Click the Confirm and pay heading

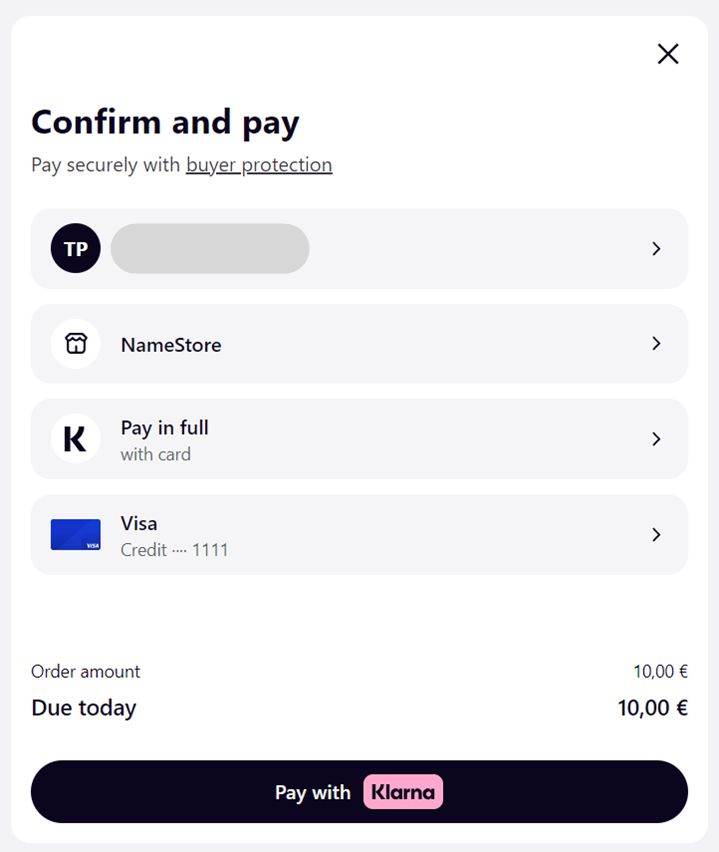[x=165, y=122]
